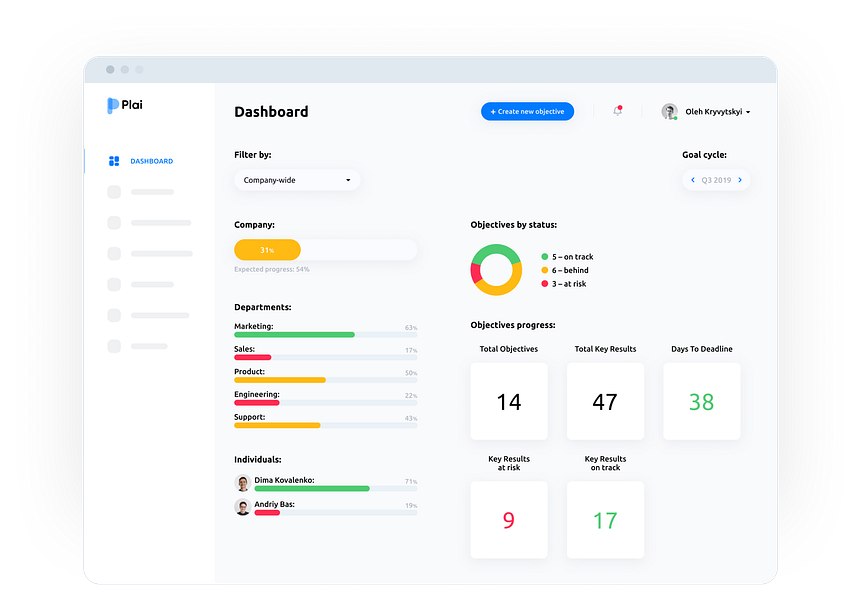This screenshot has width=861, height=600.
Task: Click Oleh Kryvytskyi's profile avatar
Action: pyautogui.click(x=669, y=111)
